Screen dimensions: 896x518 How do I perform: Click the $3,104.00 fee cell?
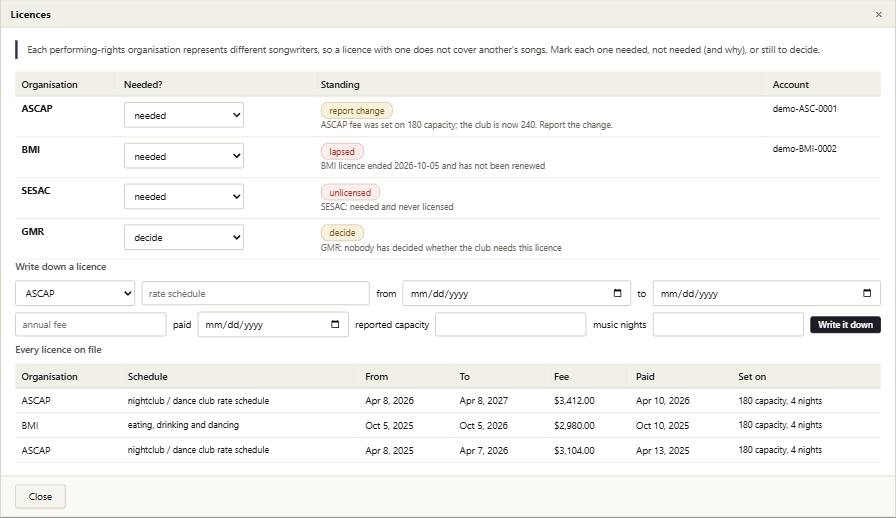click(x=574, y=451)
